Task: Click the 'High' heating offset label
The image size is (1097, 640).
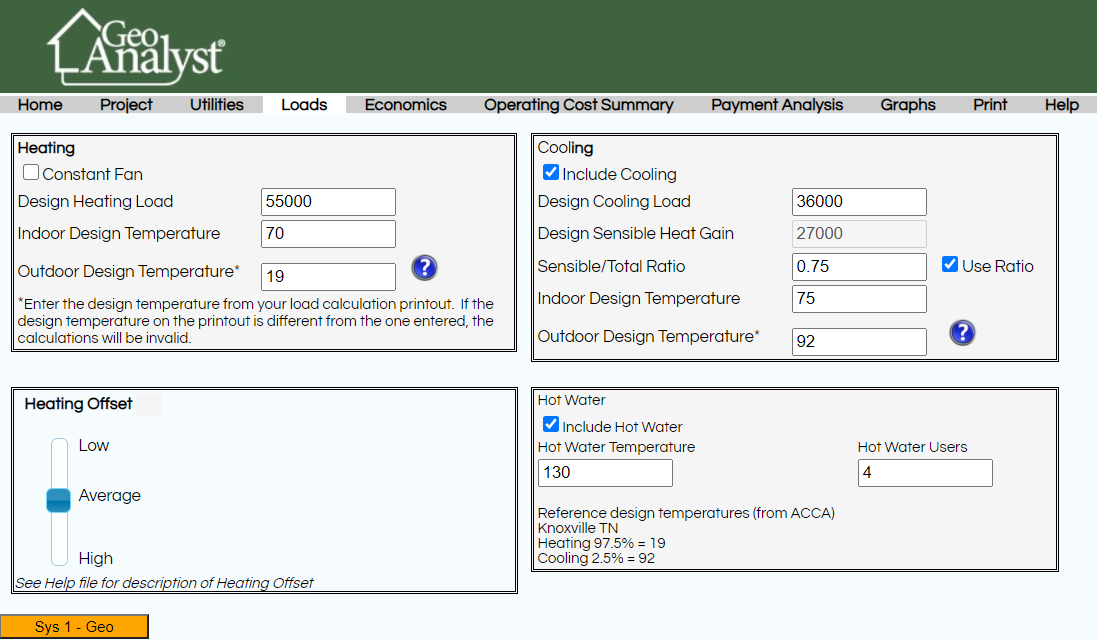Action: click(x=96, y=558)
